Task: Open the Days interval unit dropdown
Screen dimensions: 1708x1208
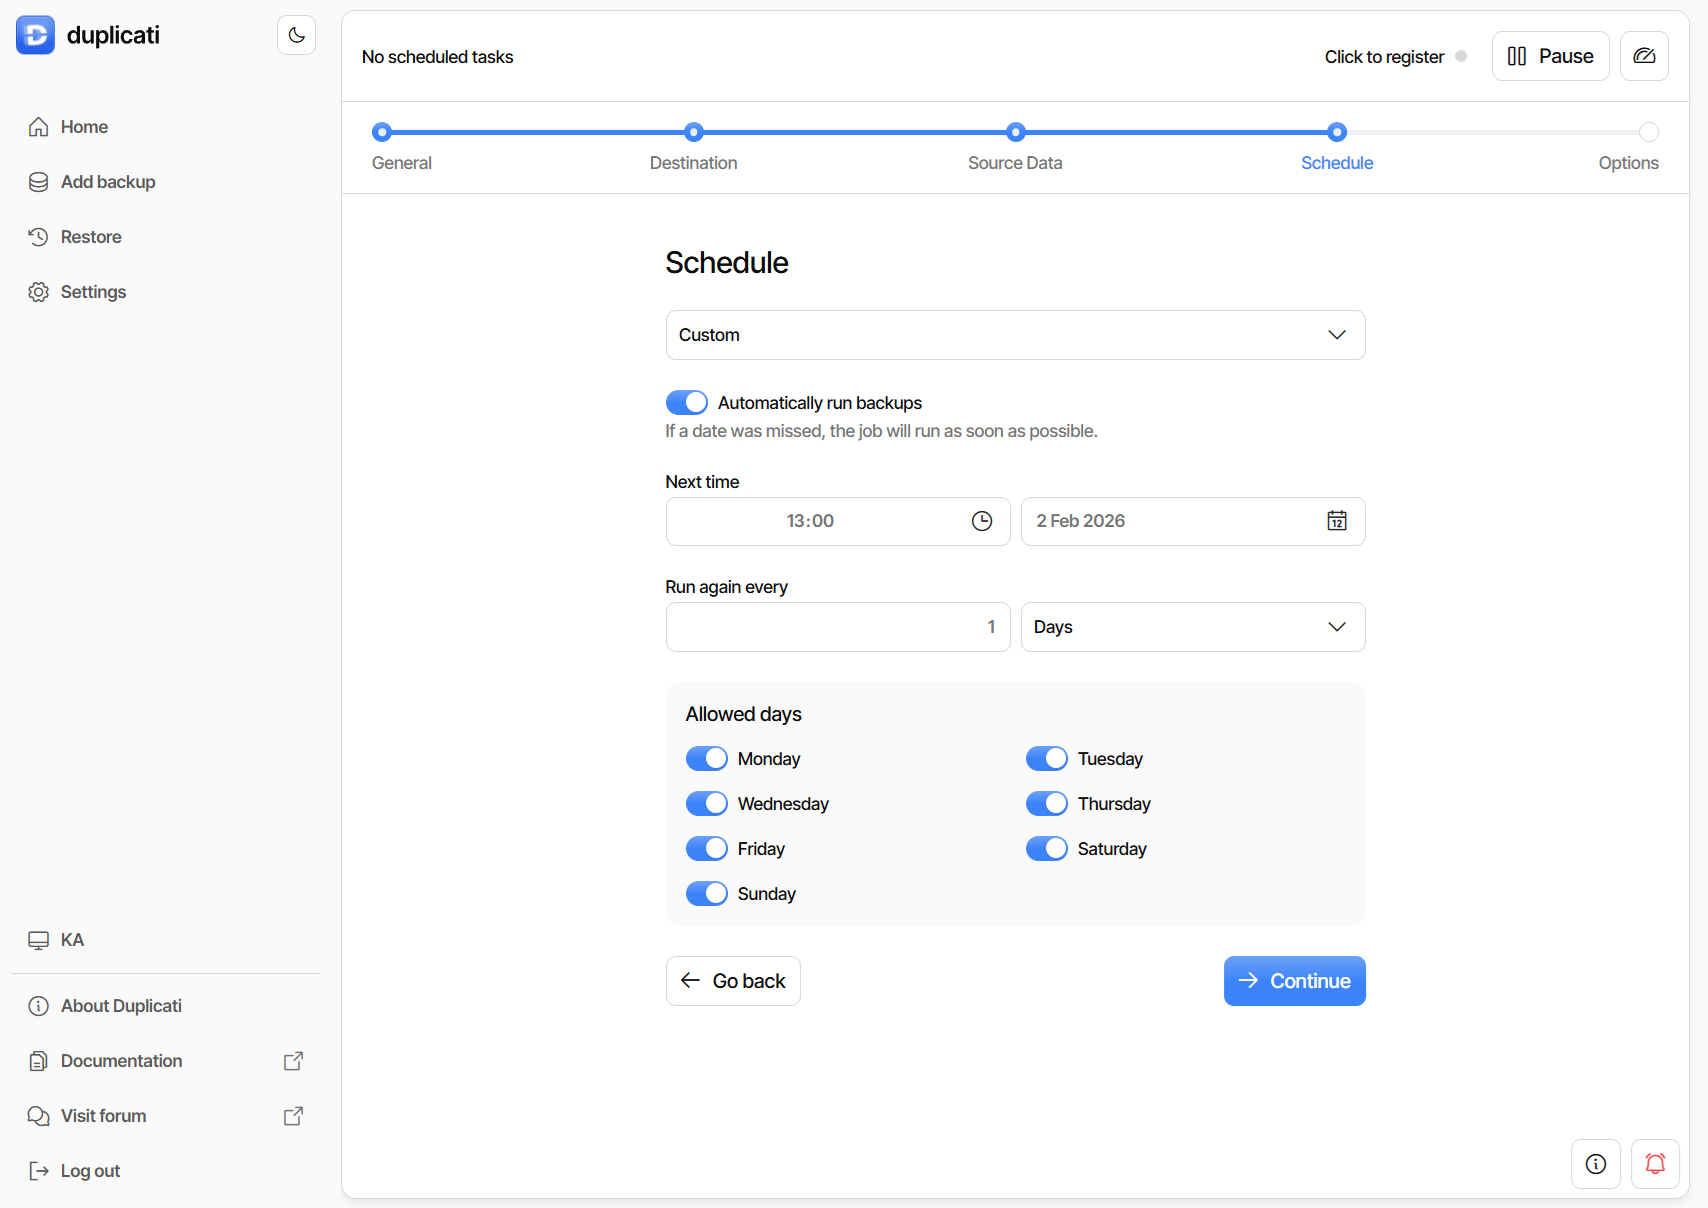Action: pos(1192,627)
